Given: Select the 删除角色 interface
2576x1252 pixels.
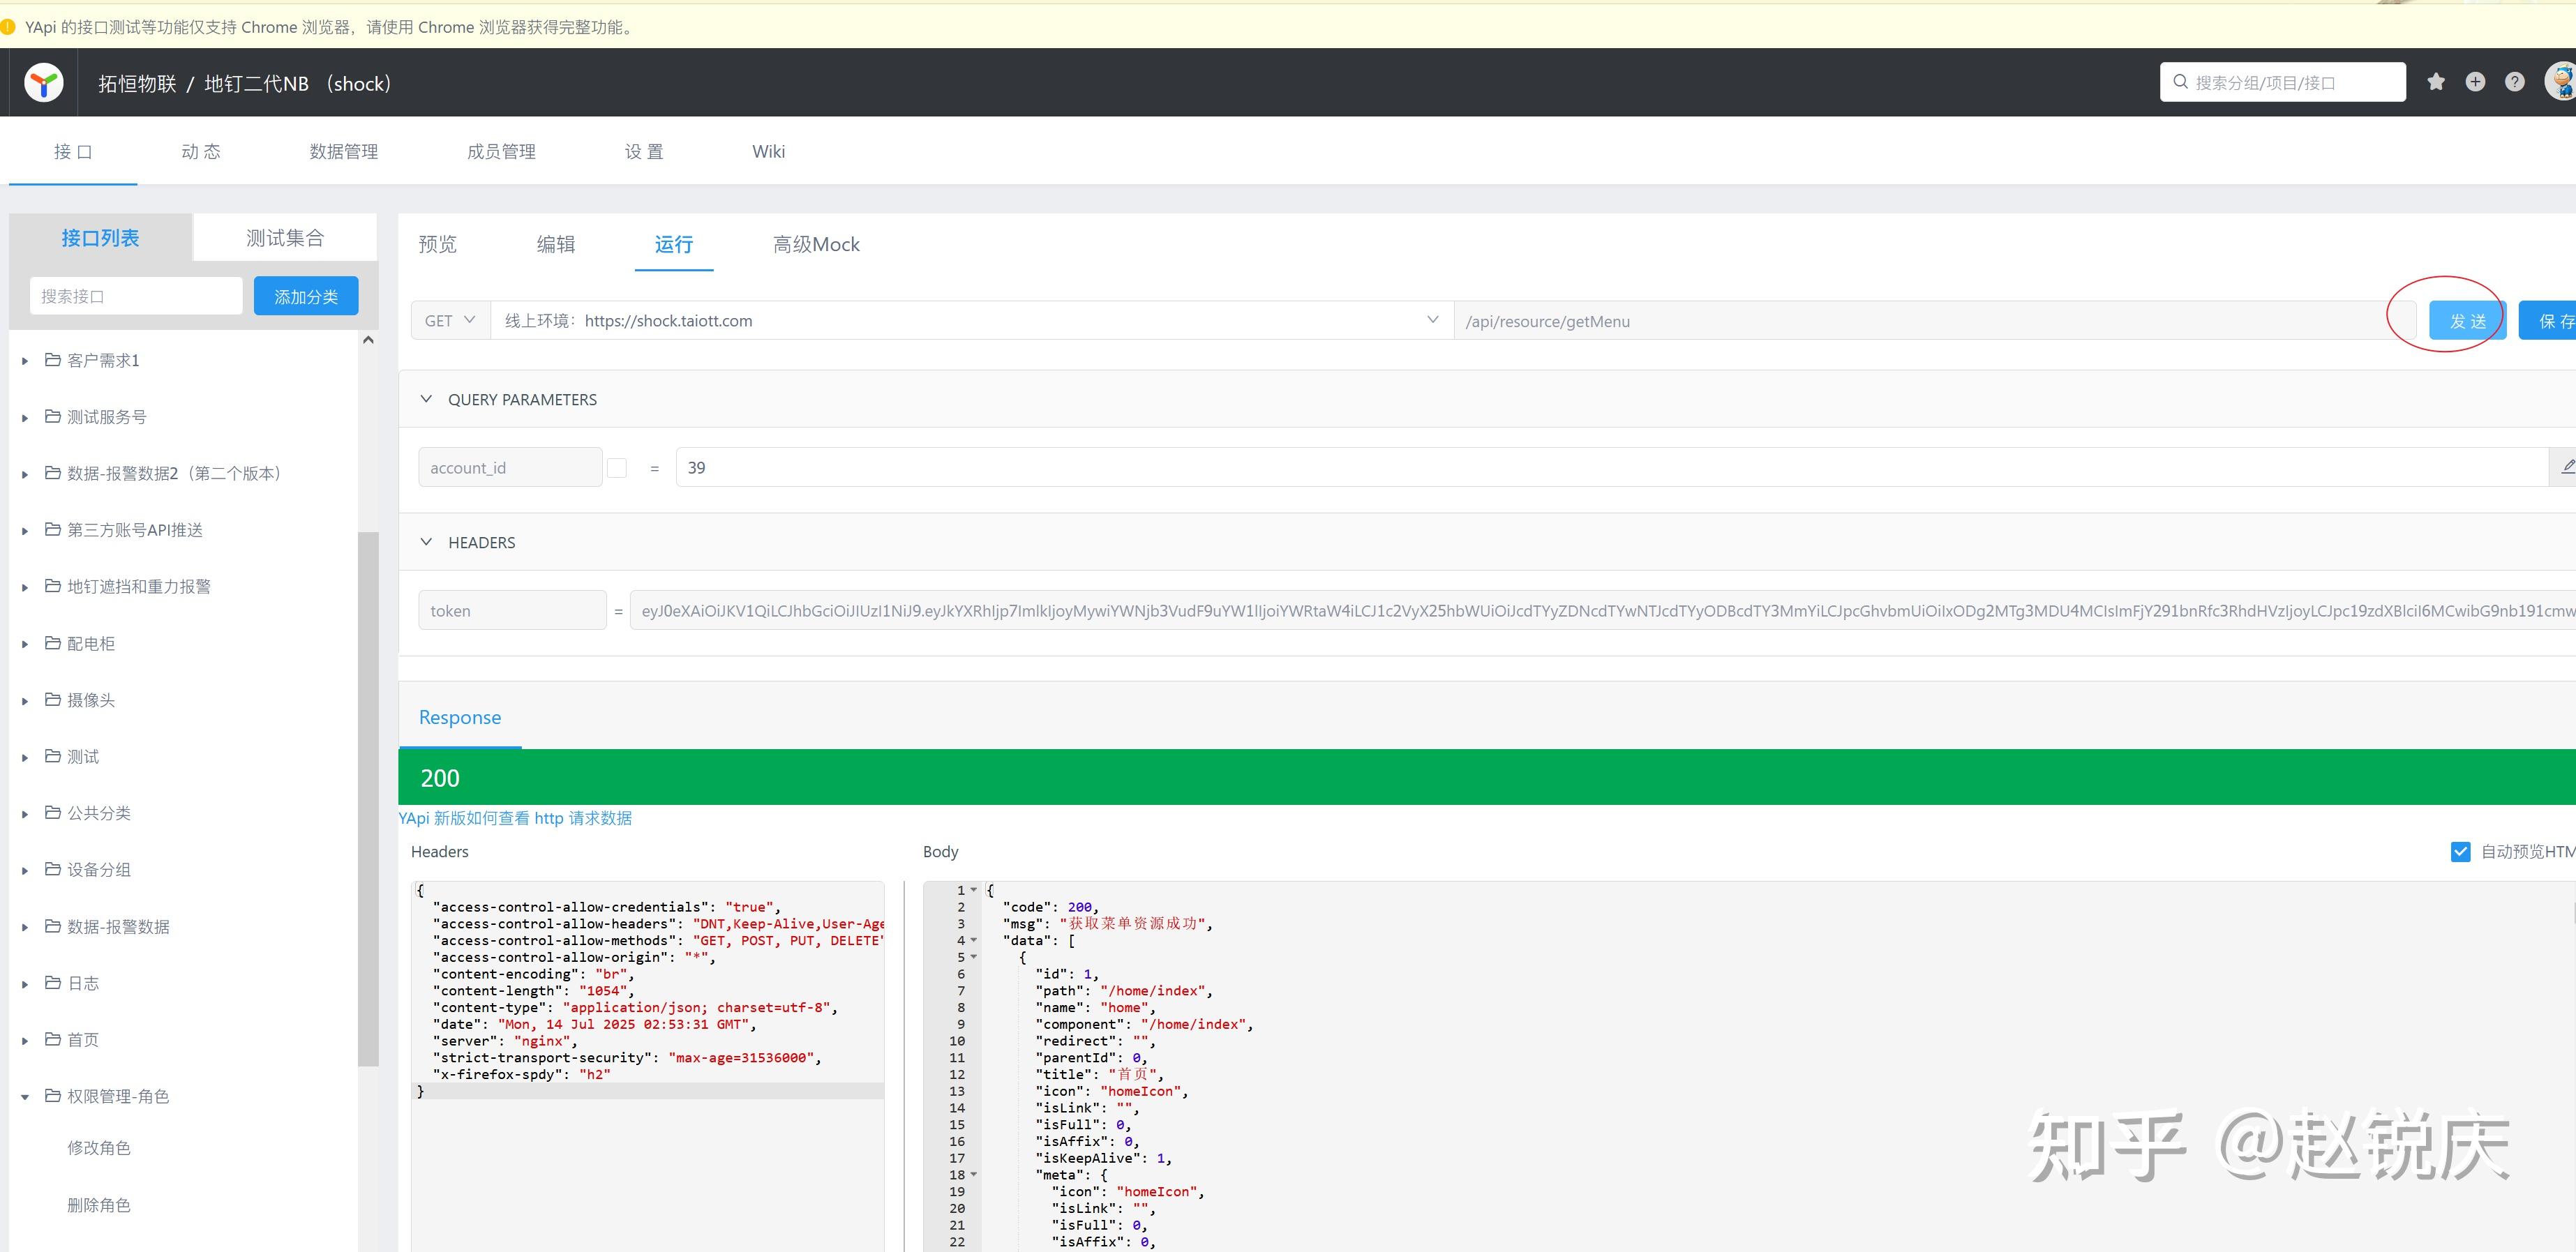Looking at the screenshot, I should 99,1205.
